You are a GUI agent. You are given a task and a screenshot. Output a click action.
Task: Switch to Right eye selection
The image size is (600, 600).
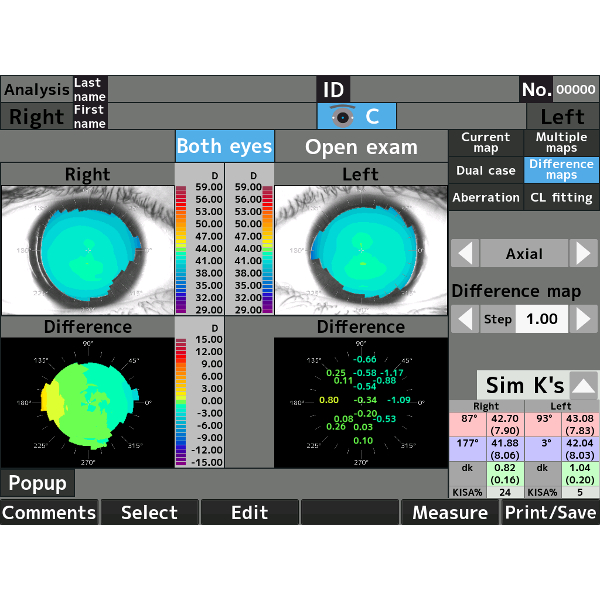point(37,116)
